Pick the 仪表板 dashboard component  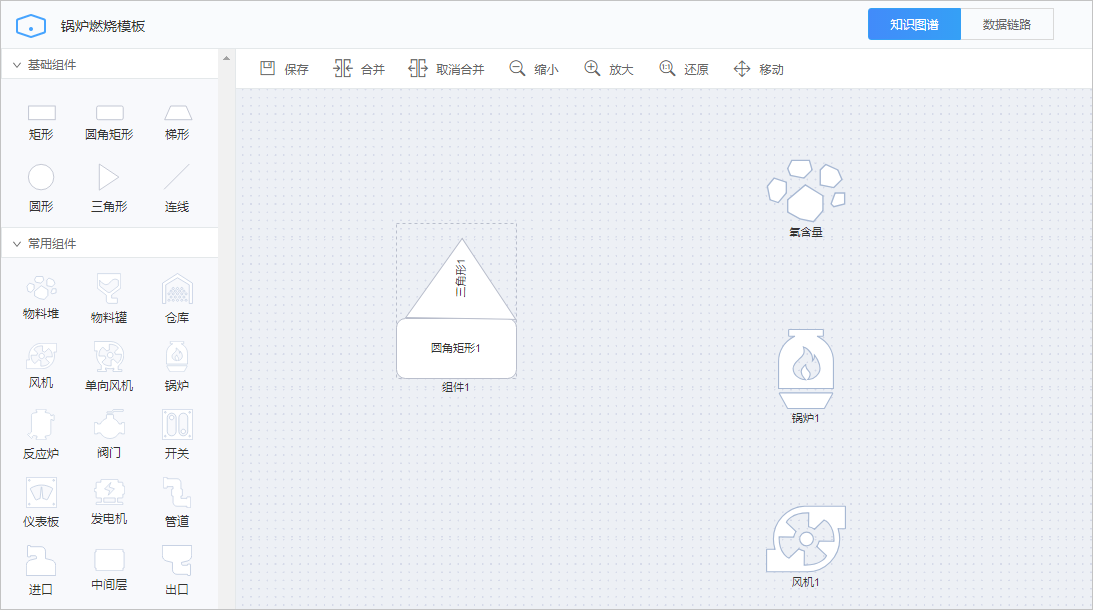(x=41, y=503)
